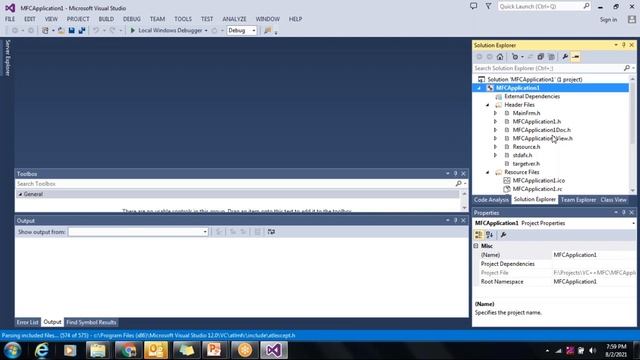Click the Find in Files toolbar icon

click(267, 31)
